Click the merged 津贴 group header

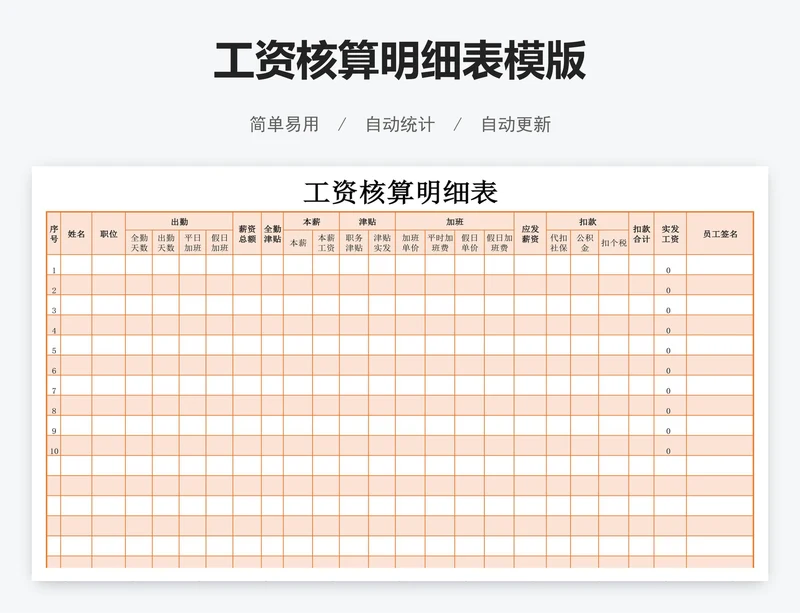click(367, 222)
